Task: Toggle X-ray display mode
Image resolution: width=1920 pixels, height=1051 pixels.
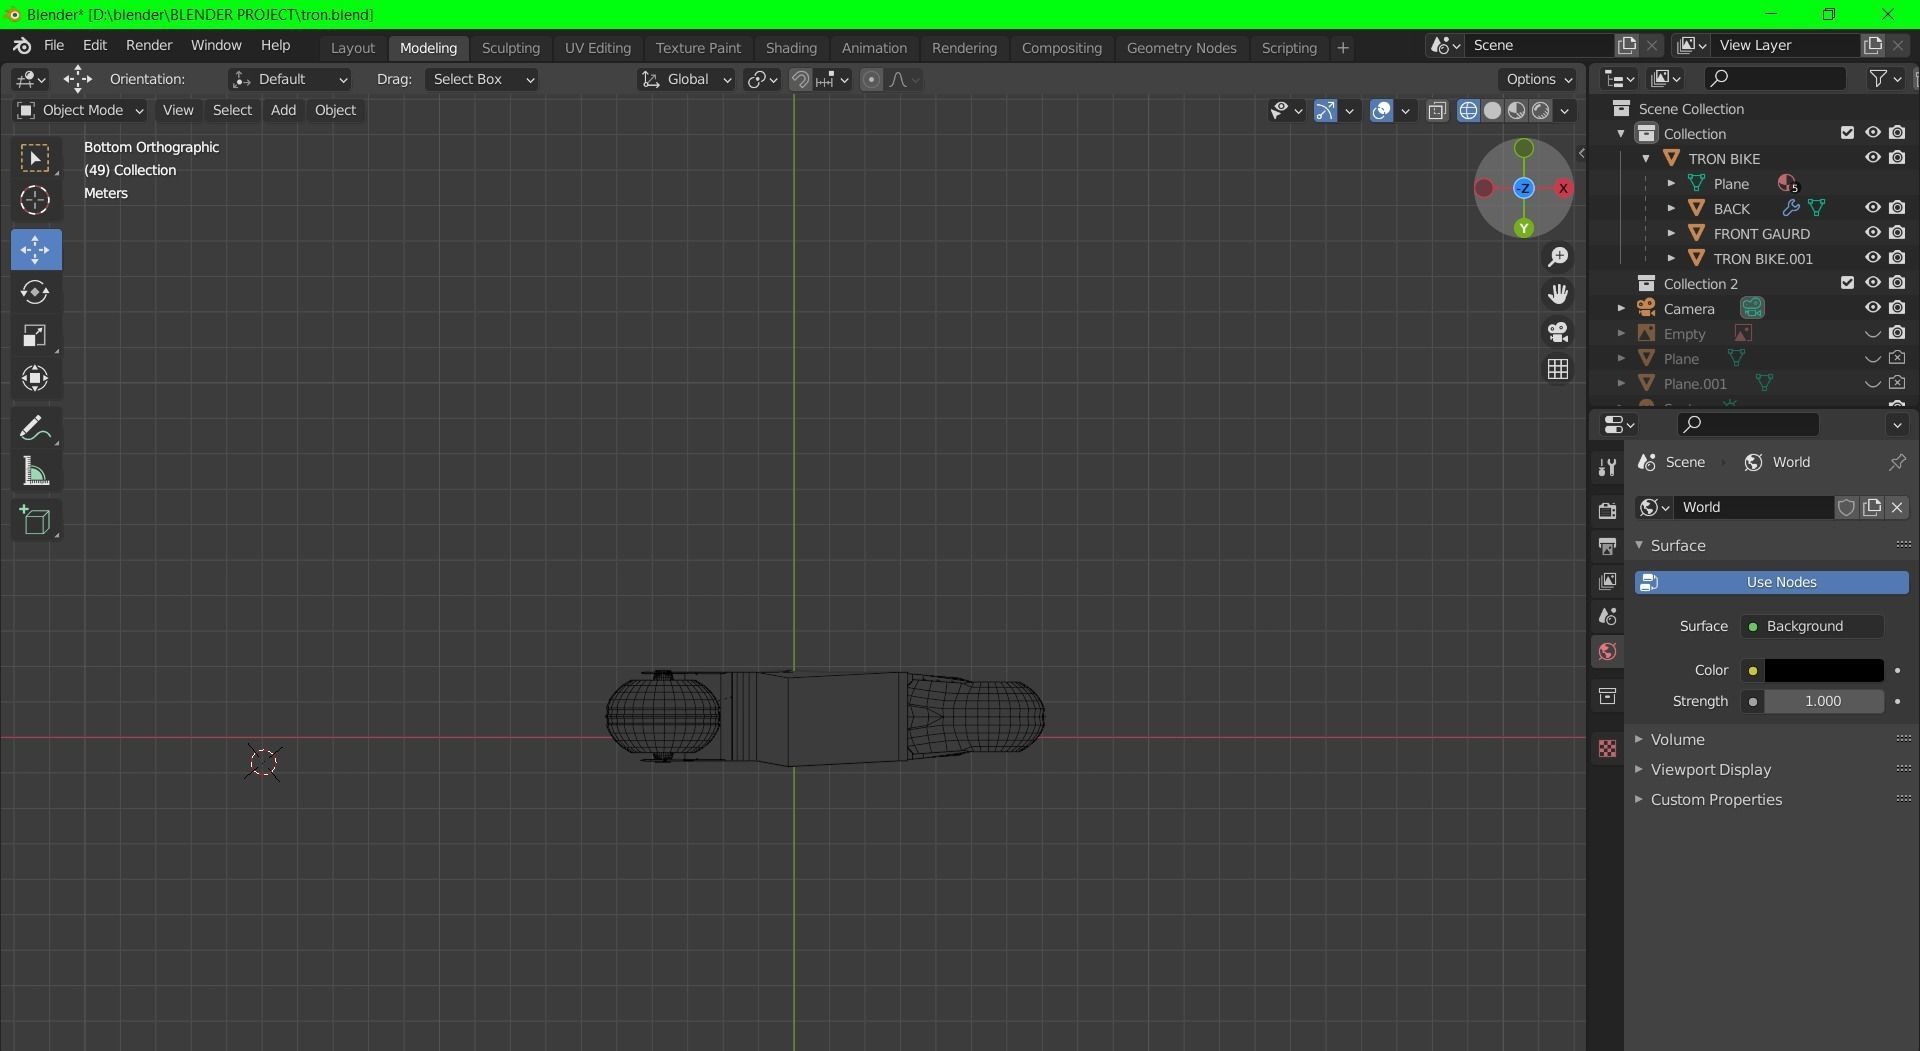Action: click(1437, 111)
